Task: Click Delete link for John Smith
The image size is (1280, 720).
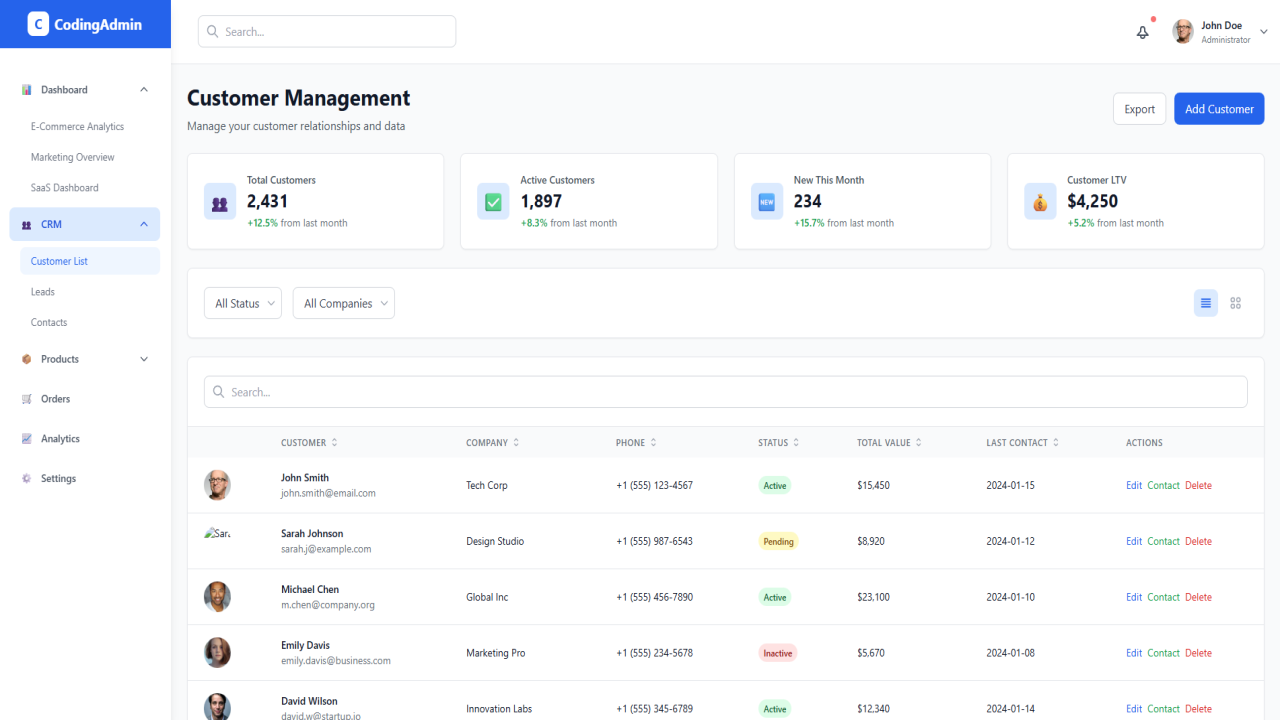Action: click(x=1198, y=485)
